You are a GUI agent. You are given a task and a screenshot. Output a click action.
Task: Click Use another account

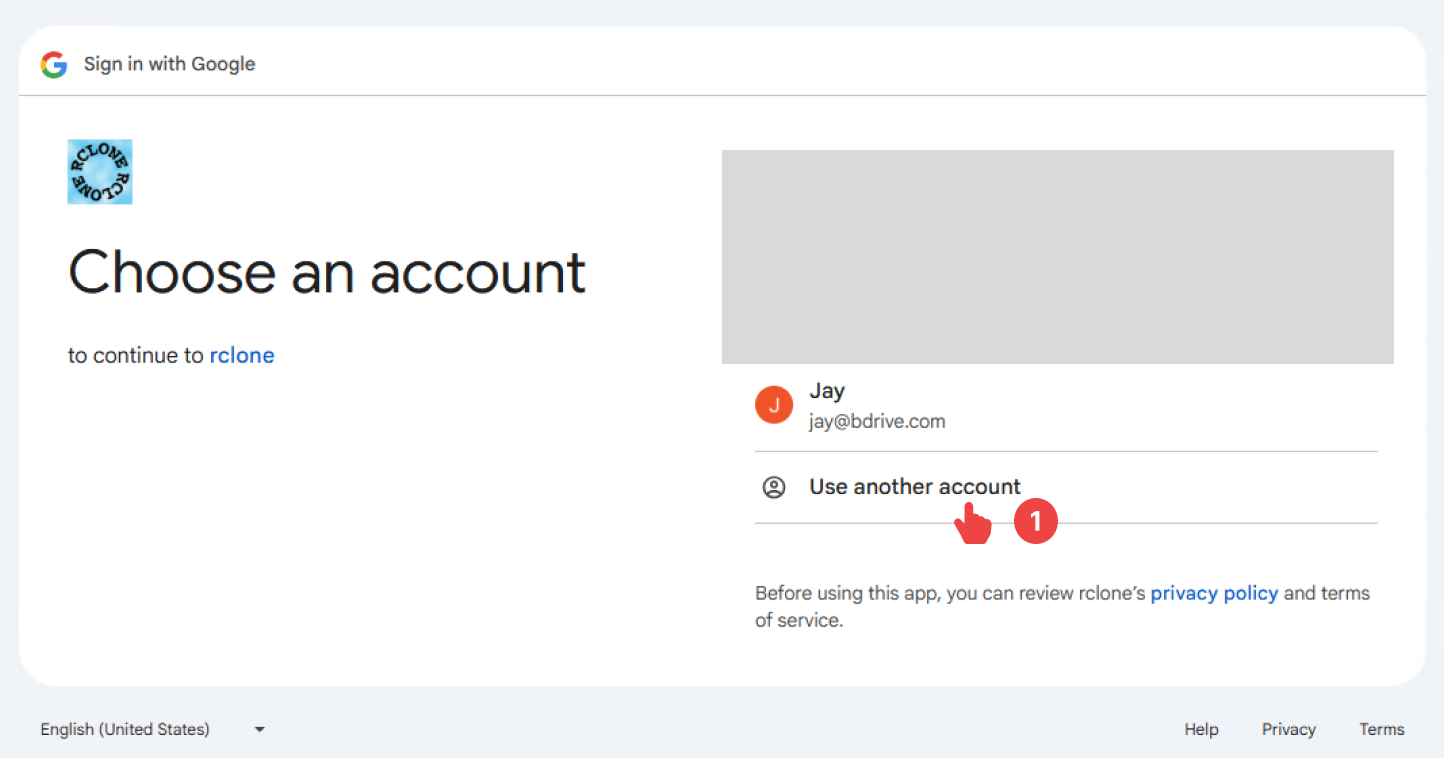click(914, 487)
